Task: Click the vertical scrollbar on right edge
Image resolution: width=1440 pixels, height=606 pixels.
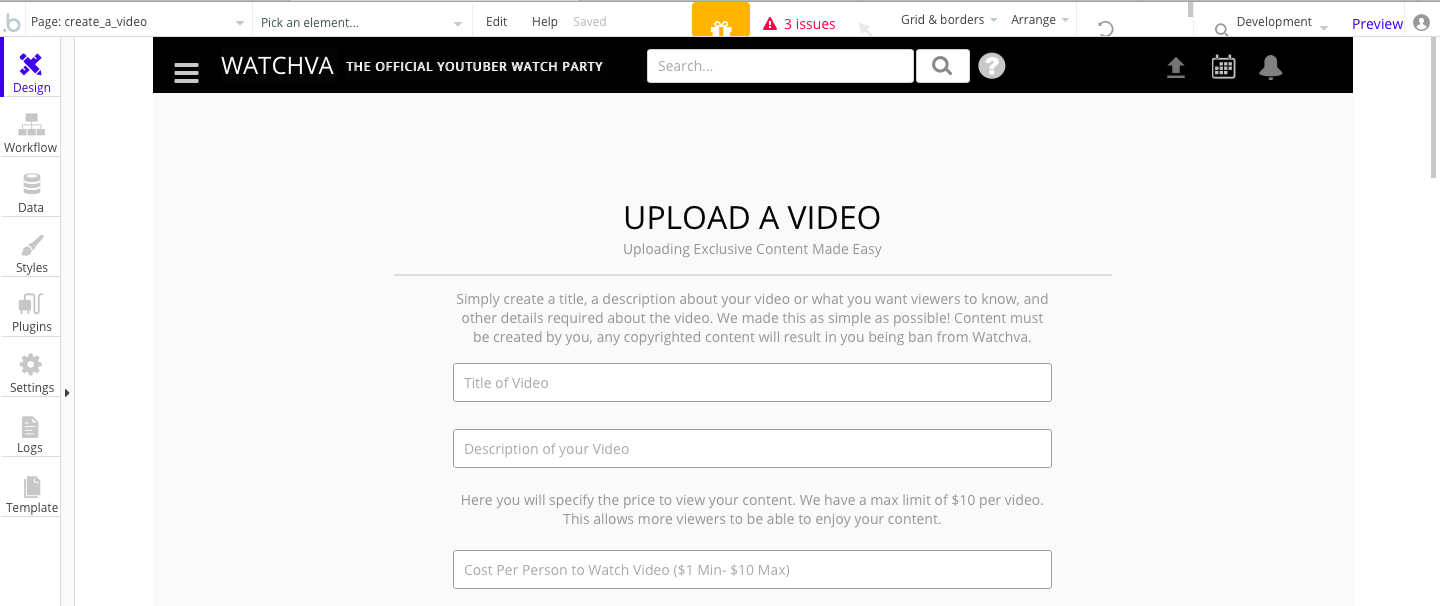Action: point(1434,110)
